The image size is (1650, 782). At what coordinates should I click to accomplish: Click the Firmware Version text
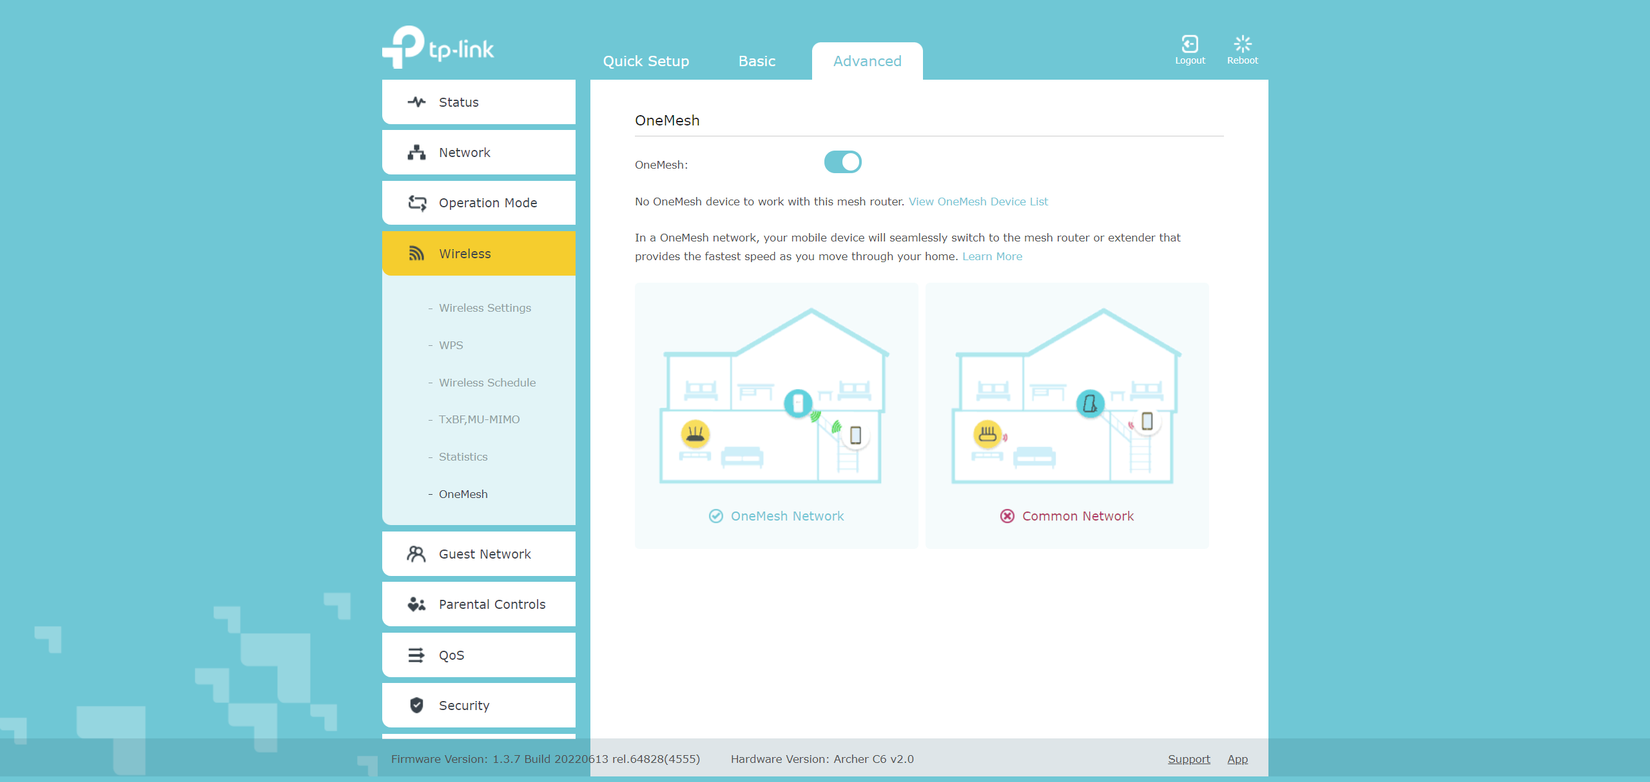click(x=545, y=759)
